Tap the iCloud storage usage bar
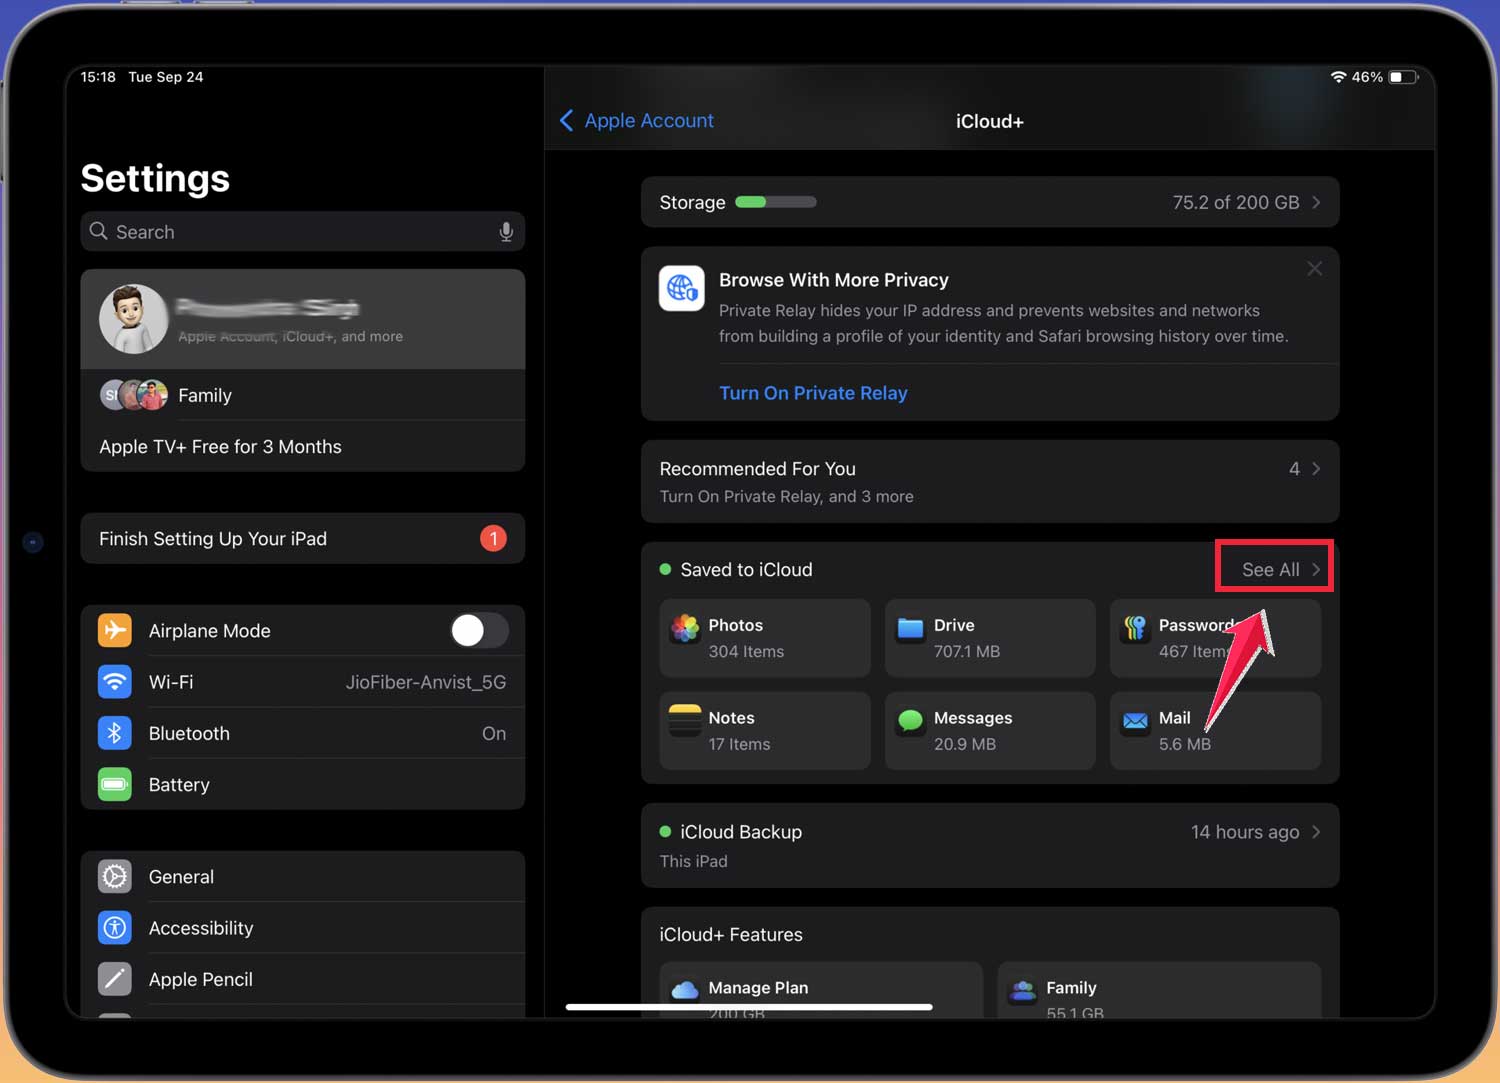This screenshot has width=1500, height=1083. click(776, 203)
